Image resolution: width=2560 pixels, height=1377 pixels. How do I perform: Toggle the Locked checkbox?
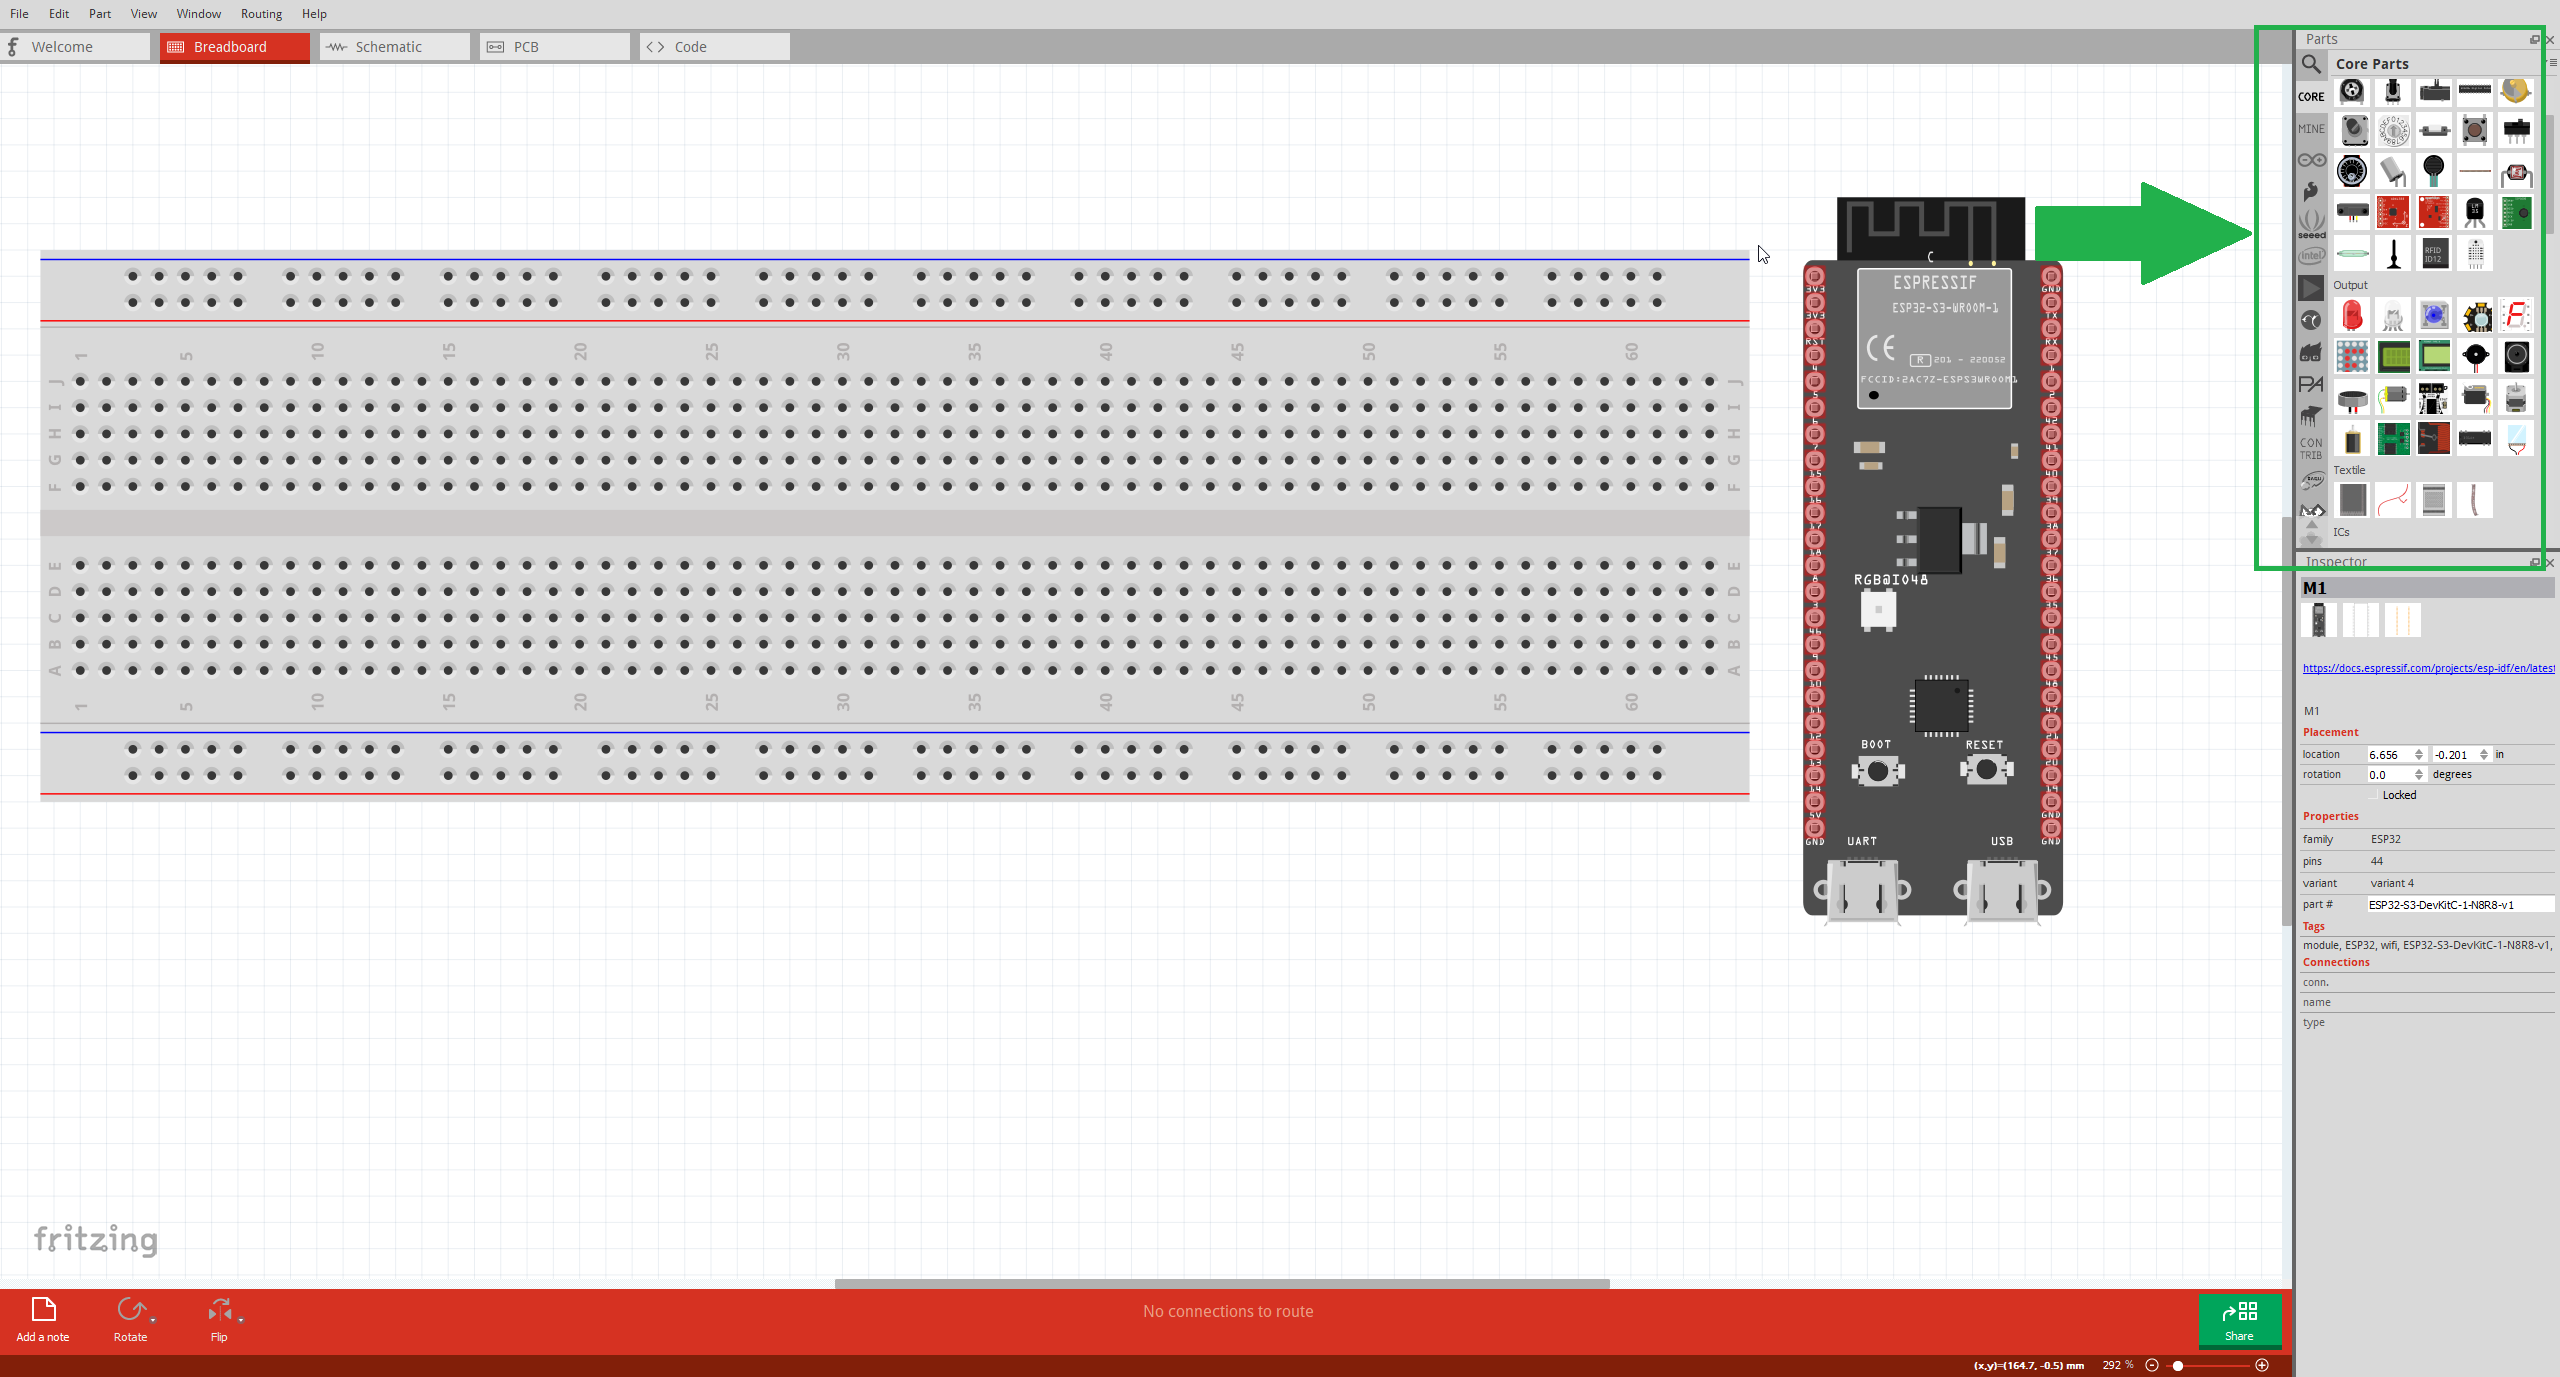pos(2374,795)
